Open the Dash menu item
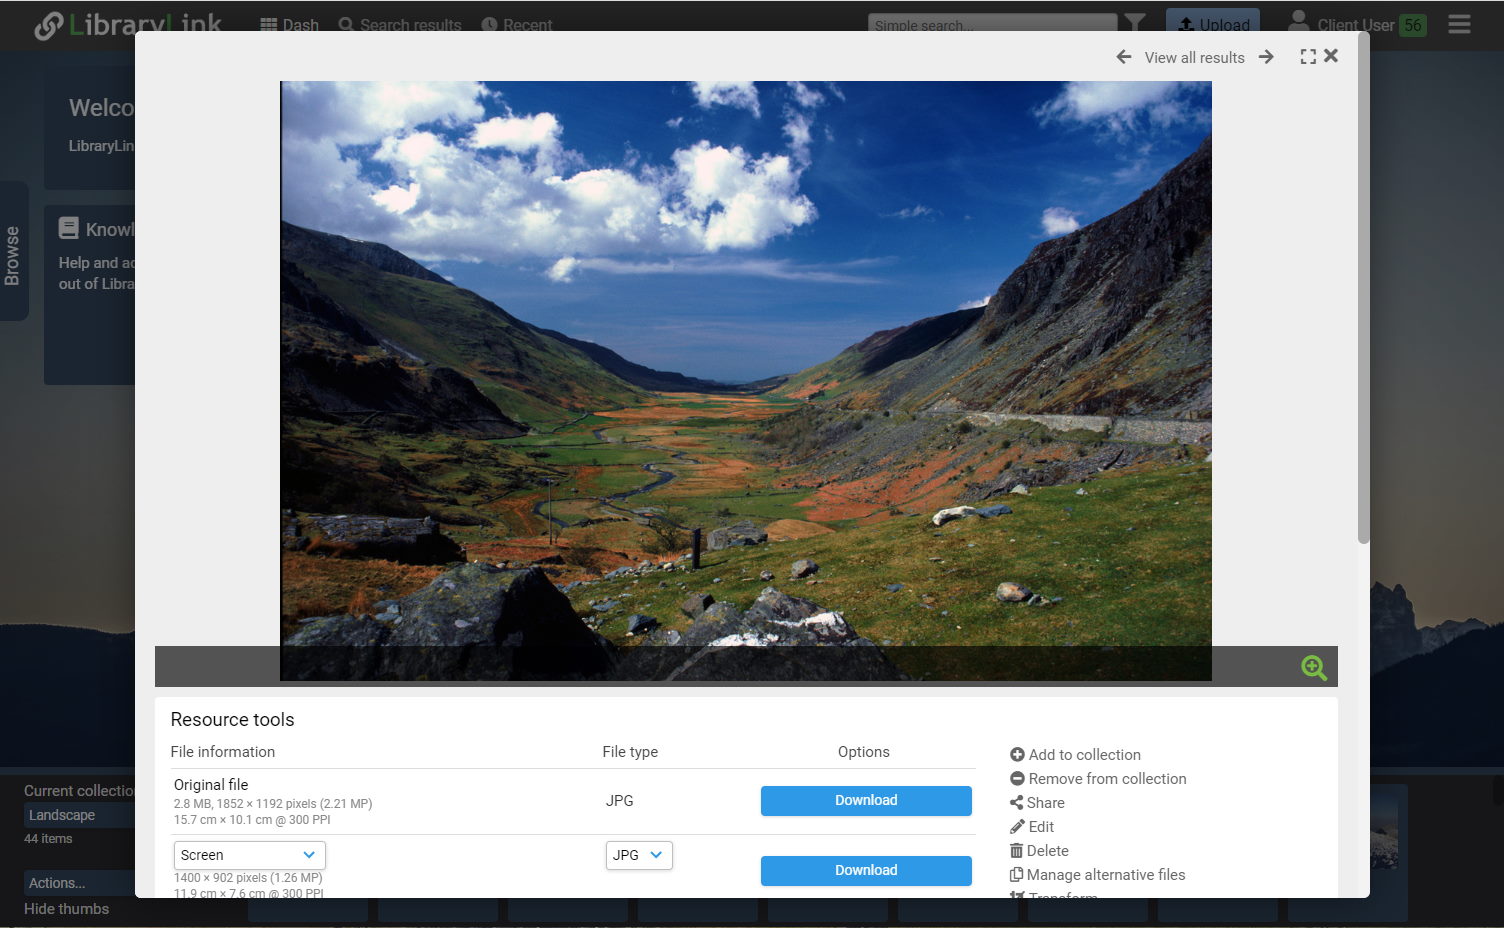This screenshot has height=928, width=1504. pyautogui.click(x=289, y=25)
